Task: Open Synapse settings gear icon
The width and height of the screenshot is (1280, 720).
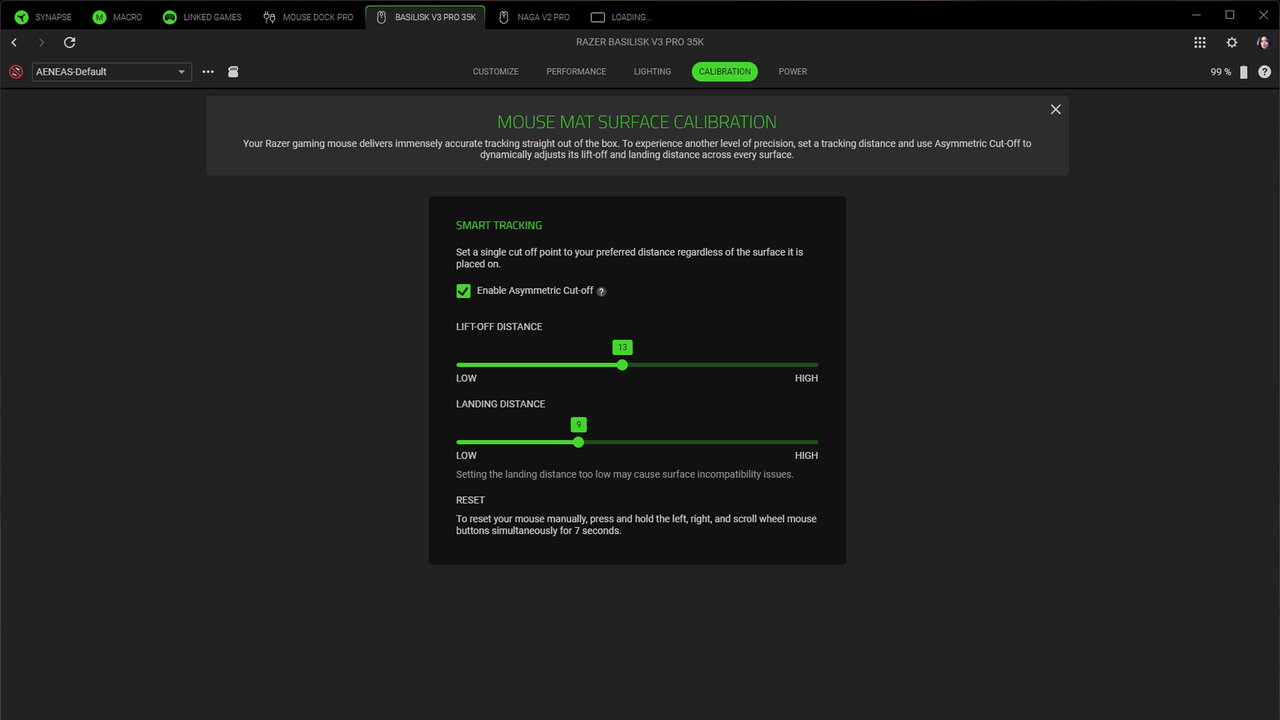Action: coord(1232,43)
